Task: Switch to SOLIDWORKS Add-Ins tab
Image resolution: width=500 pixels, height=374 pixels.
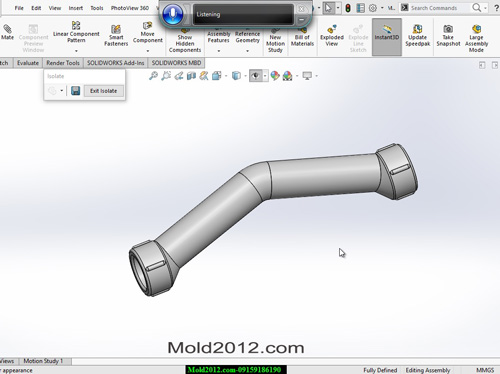Action: (x=116, y=63)
